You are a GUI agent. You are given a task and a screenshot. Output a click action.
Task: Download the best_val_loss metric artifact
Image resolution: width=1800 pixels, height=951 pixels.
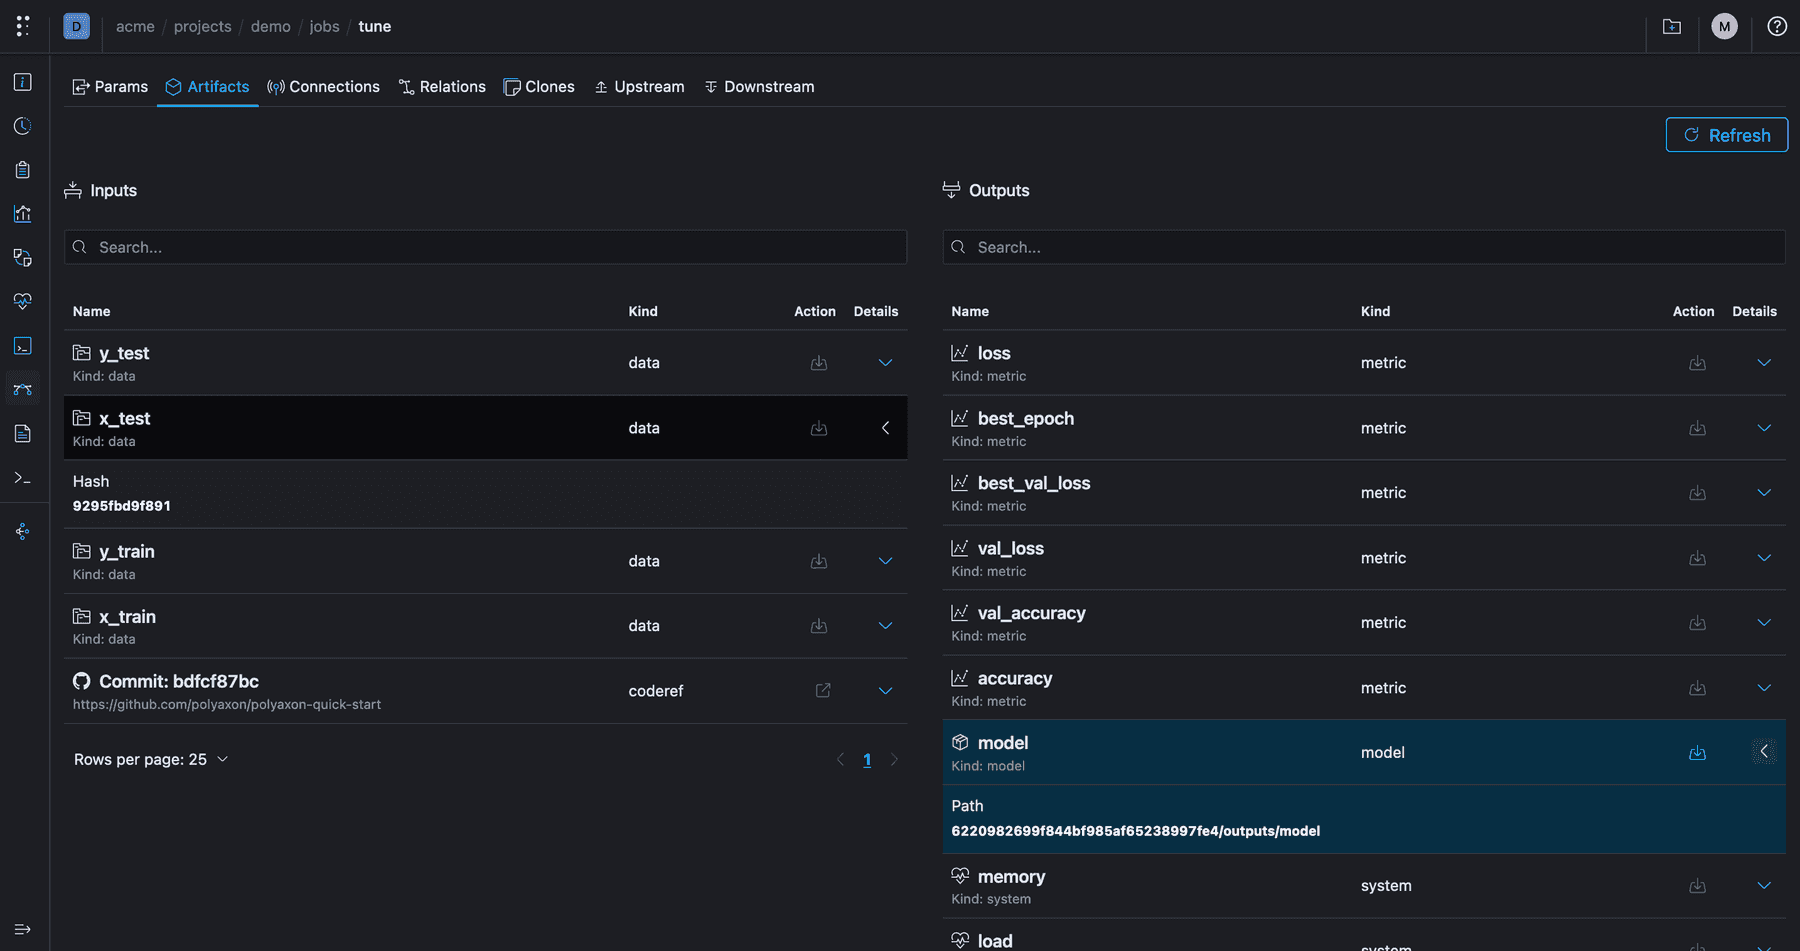pos(1697,492)
